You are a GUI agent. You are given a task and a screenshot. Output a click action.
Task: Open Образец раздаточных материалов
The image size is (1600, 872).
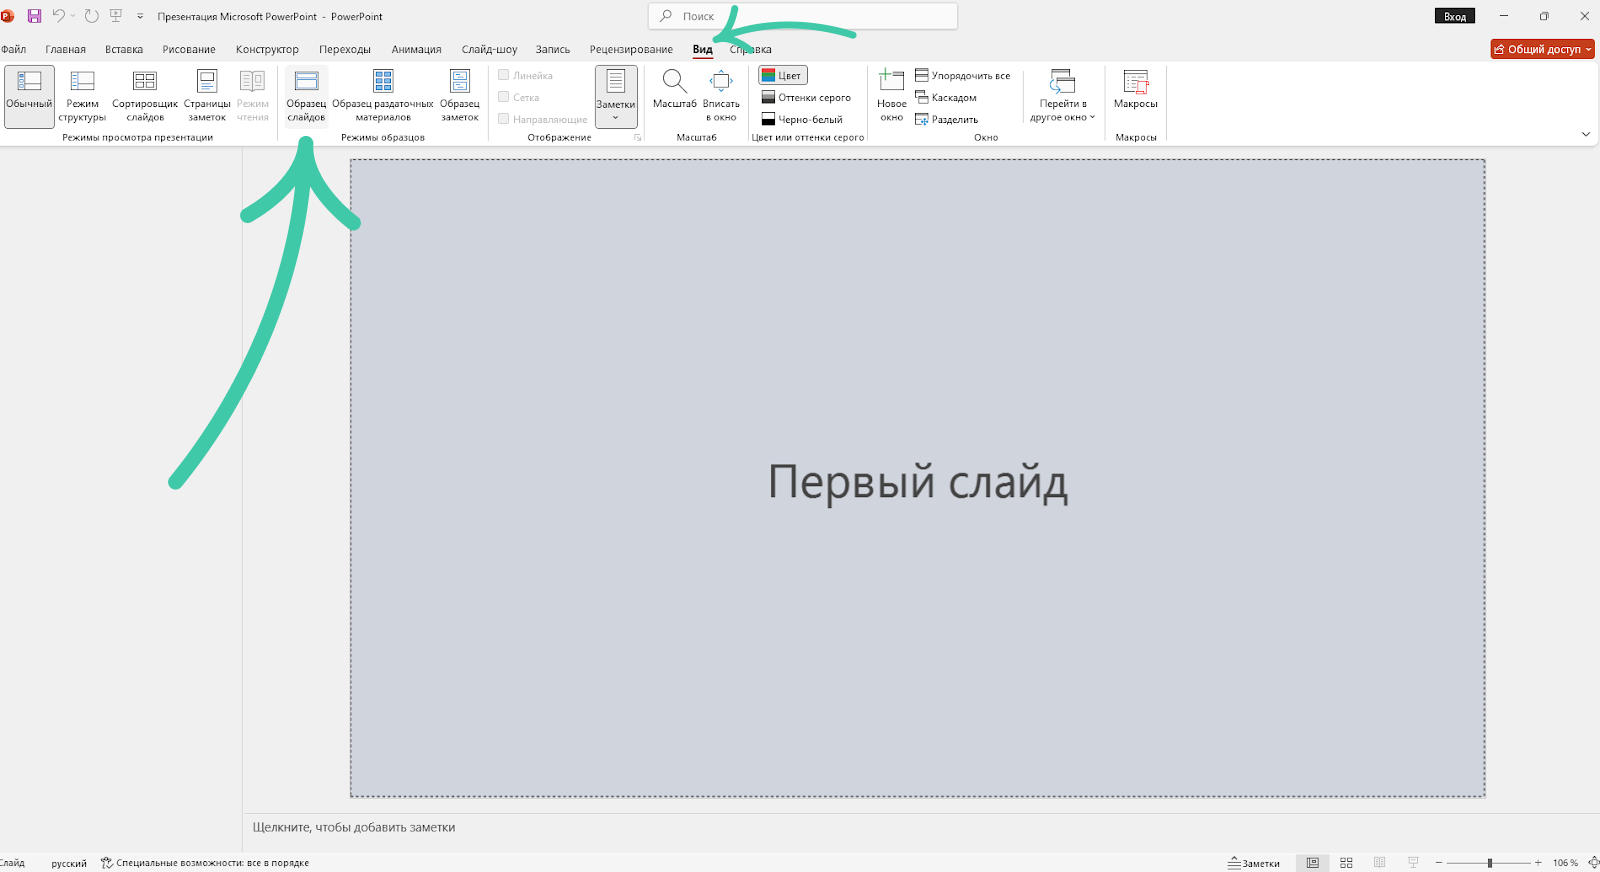tap(383, 97)
